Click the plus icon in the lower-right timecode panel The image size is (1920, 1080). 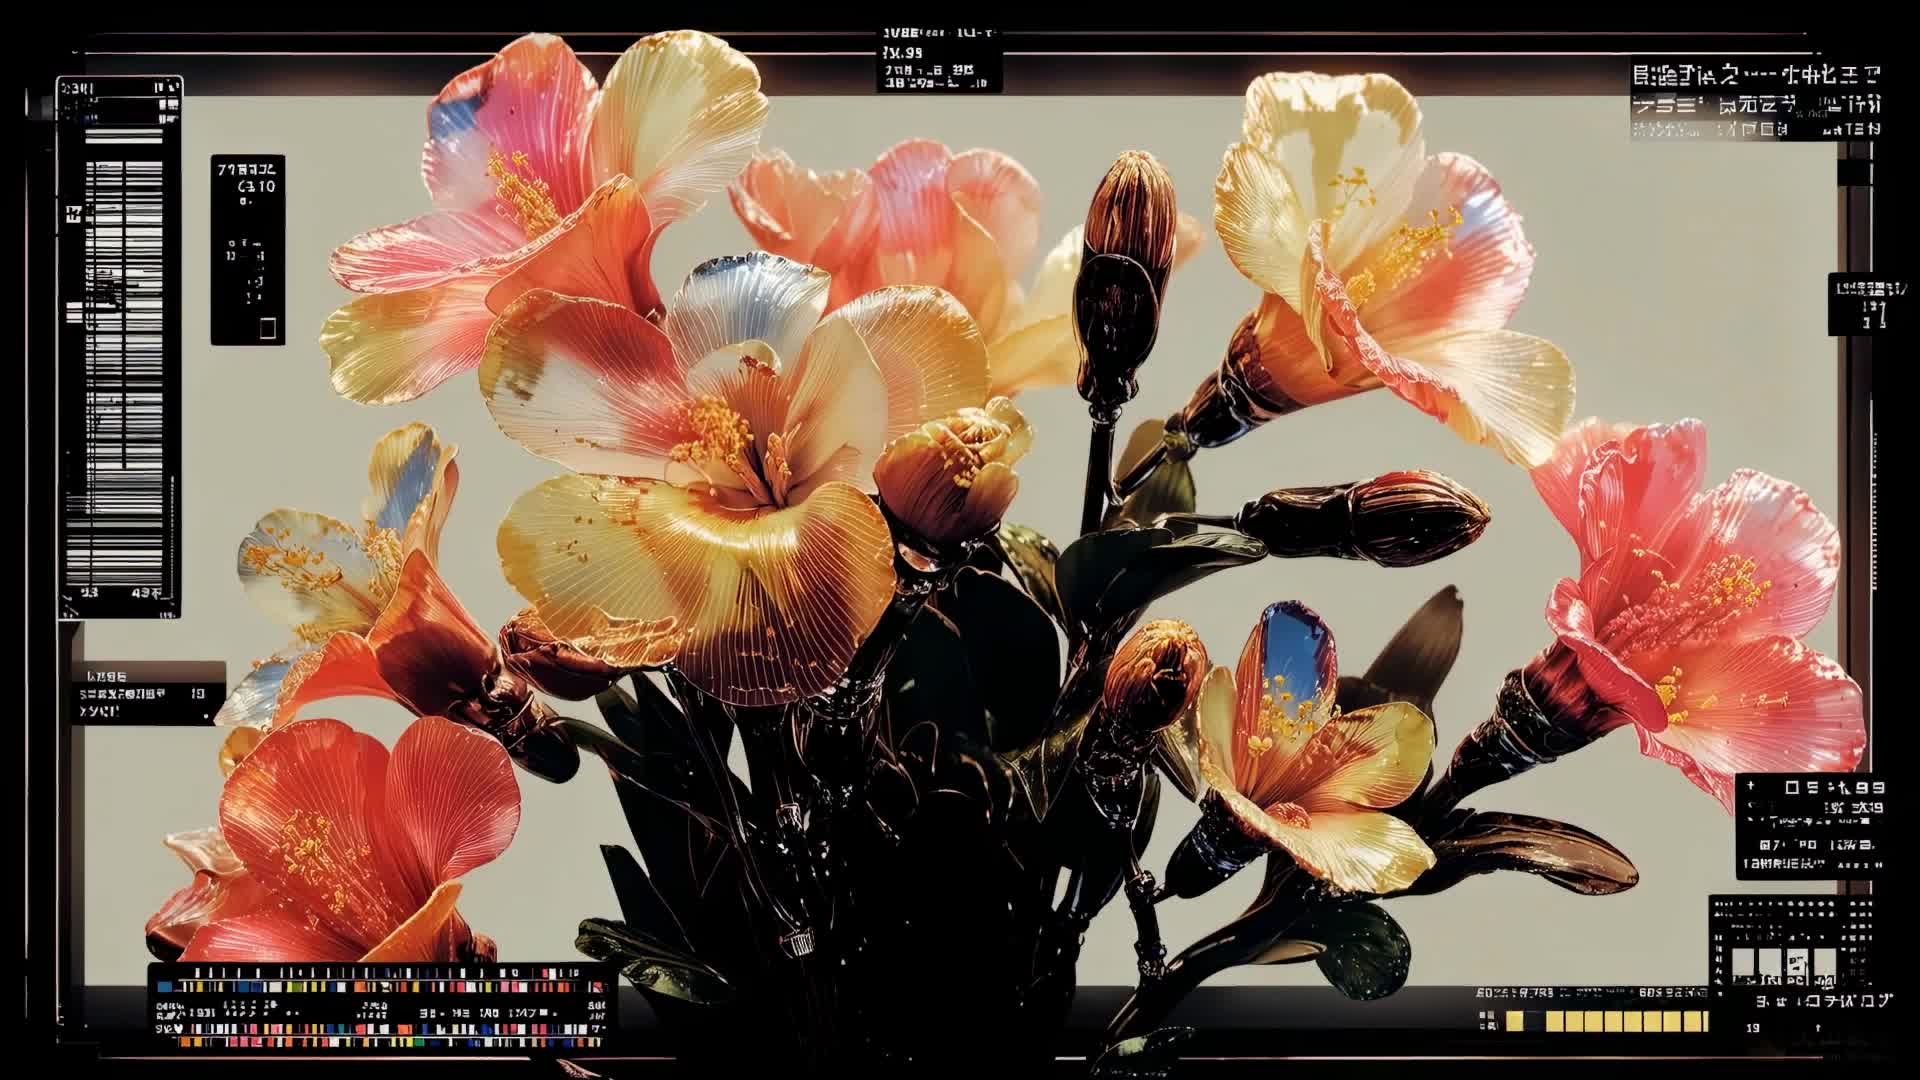(x=1751, y=786)
